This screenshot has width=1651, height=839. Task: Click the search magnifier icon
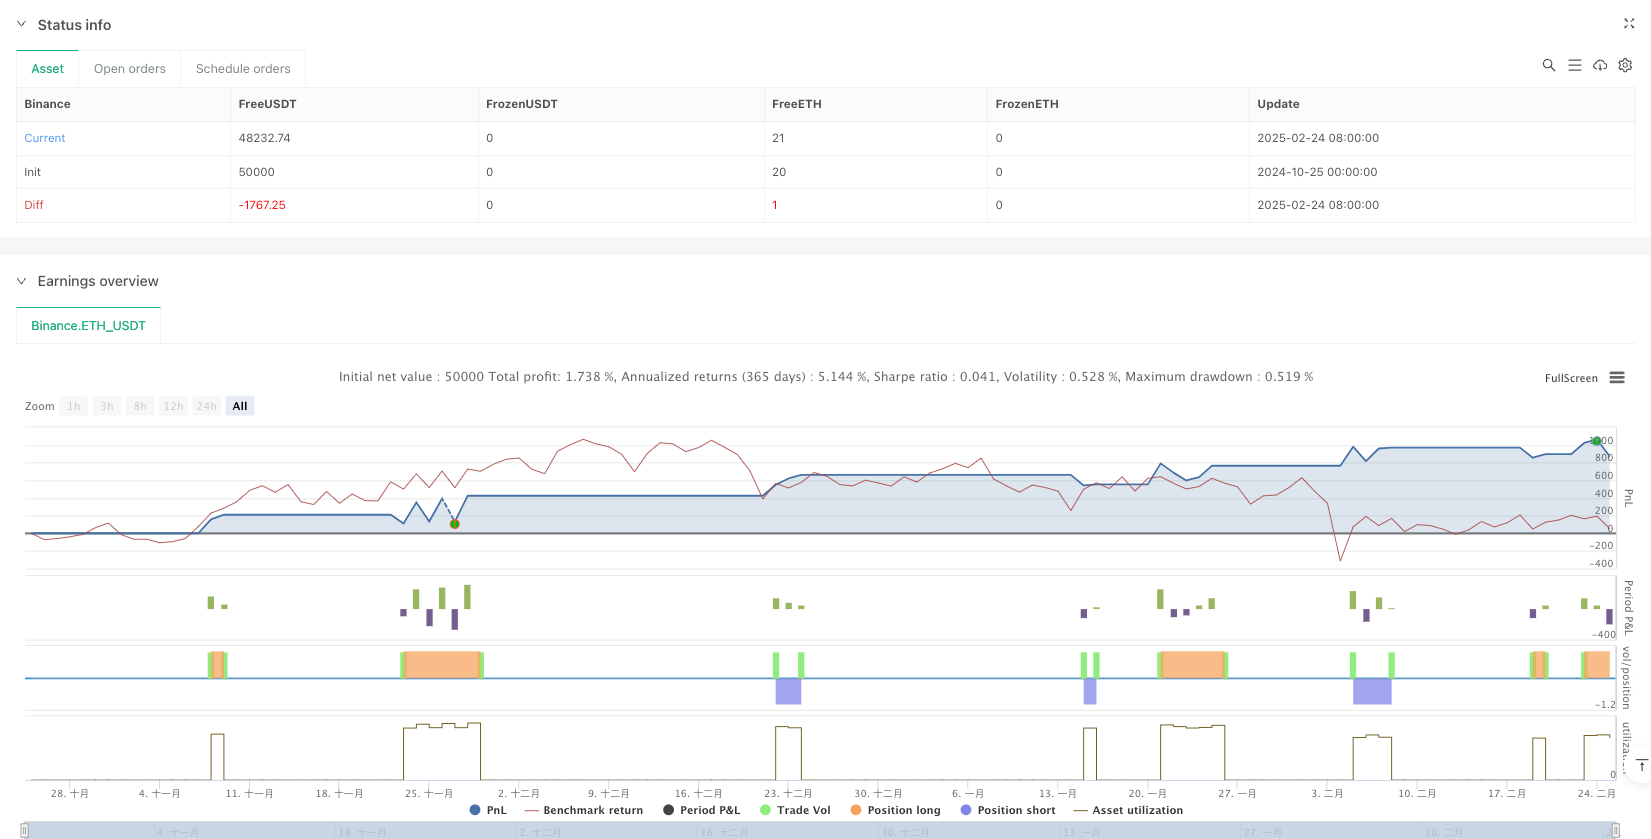tap(1548, 65)
